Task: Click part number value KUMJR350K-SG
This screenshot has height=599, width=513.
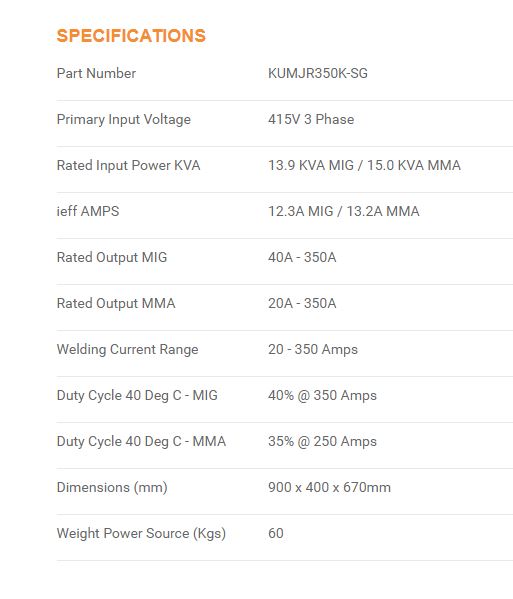Action: (318, 73)
